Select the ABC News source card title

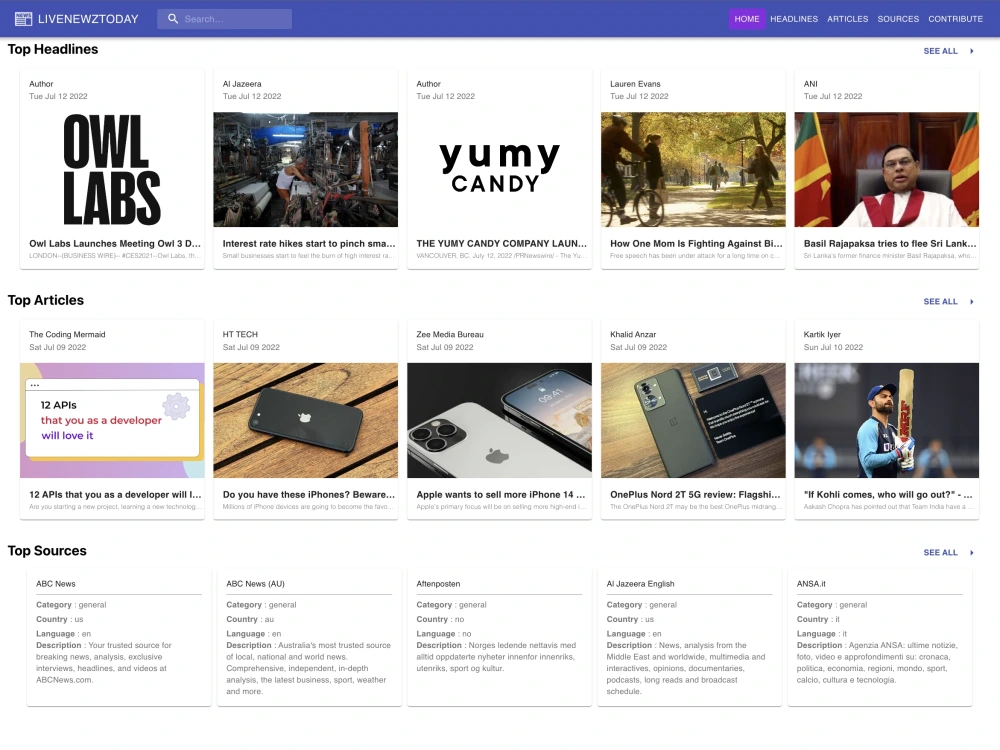pos(55,584)
